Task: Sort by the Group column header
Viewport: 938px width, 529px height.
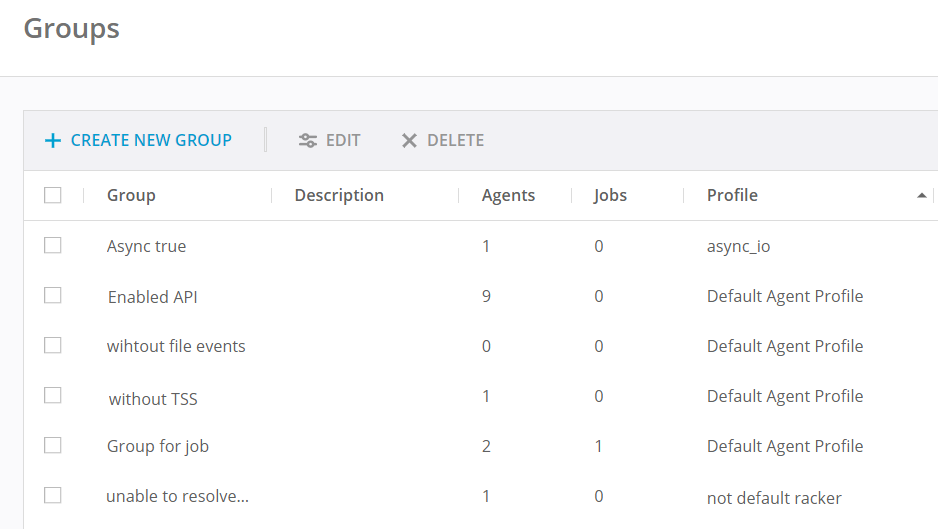Action: click(131, 195)
